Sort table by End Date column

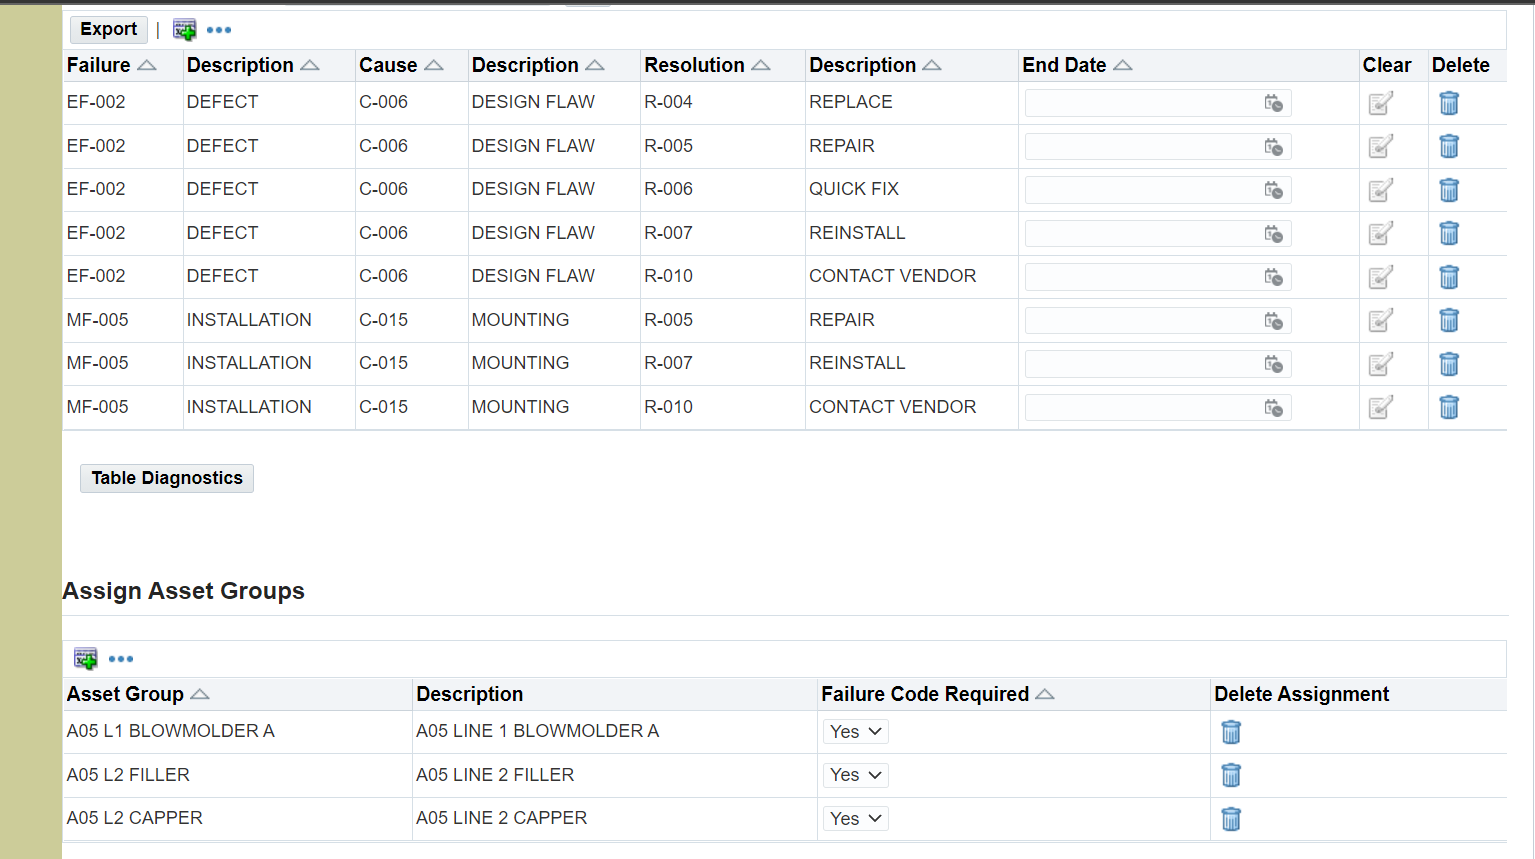pyautogui.click(x=1122, y=66)
